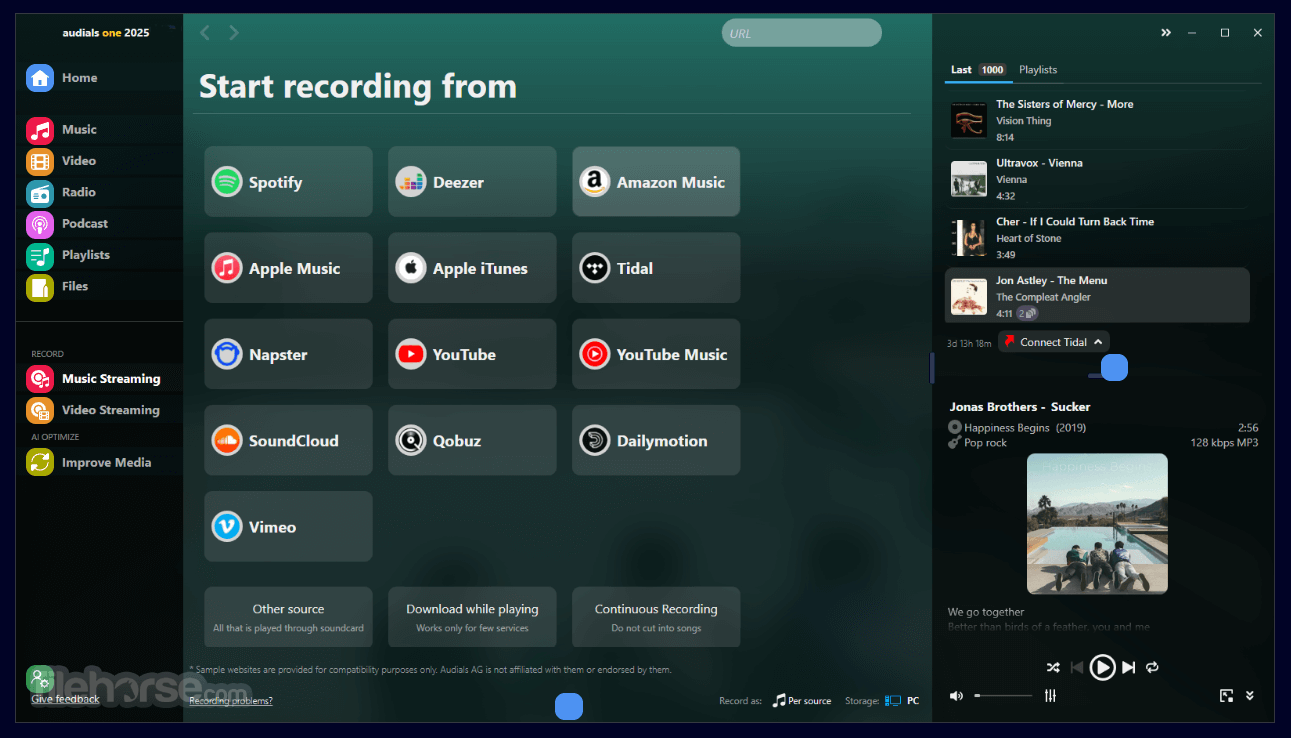Start recording from Spotify
The image size is (1291, 738).
(x=288, y=182)
